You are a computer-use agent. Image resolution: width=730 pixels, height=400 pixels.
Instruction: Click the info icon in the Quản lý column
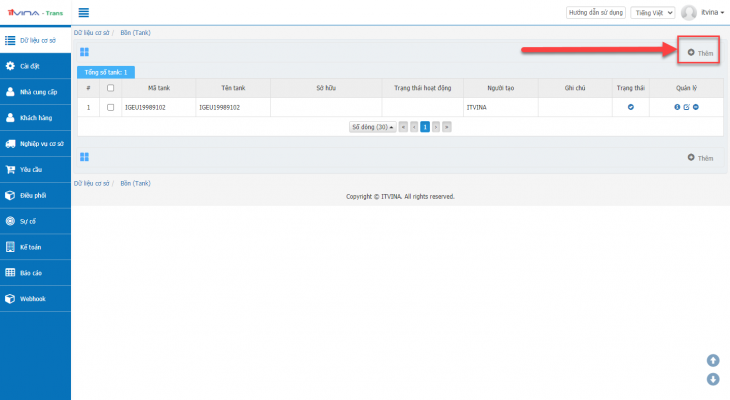pyautogui.click(x=677, y=107)
